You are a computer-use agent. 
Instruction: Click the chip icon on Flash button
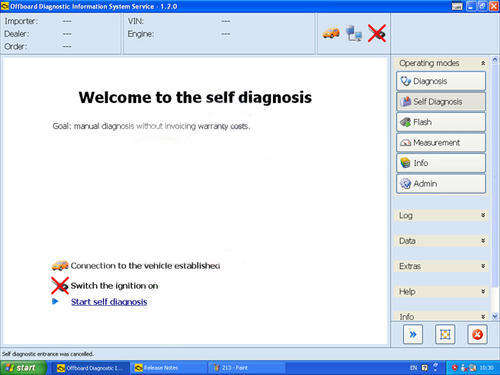[405, 122]
